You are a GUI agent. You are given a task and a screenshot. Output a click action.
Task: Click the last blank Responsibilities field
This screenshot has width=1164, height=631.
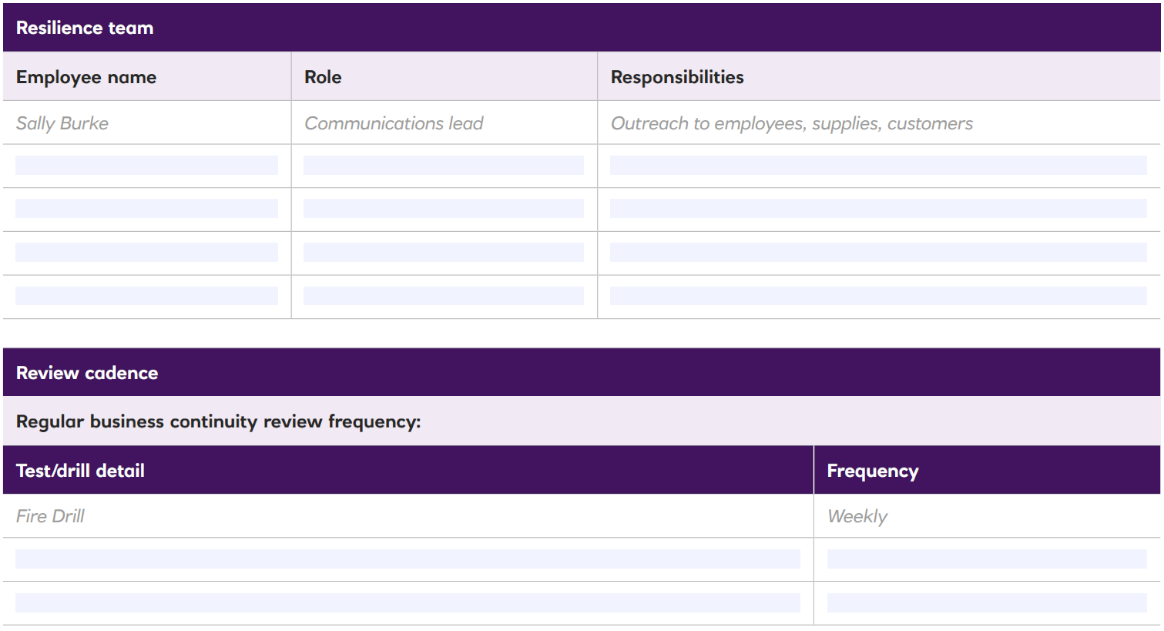[878, 296]
